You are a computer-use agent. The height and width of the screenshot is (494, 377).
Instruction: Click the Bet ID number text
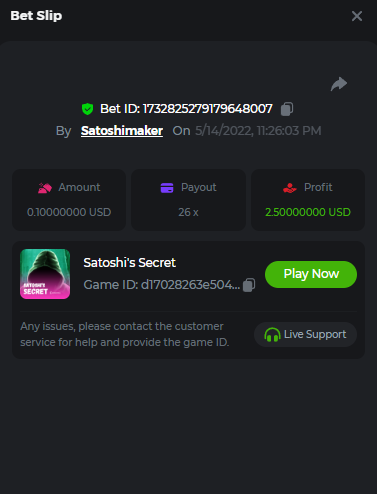pyautogui.click(x=208, y=109)
